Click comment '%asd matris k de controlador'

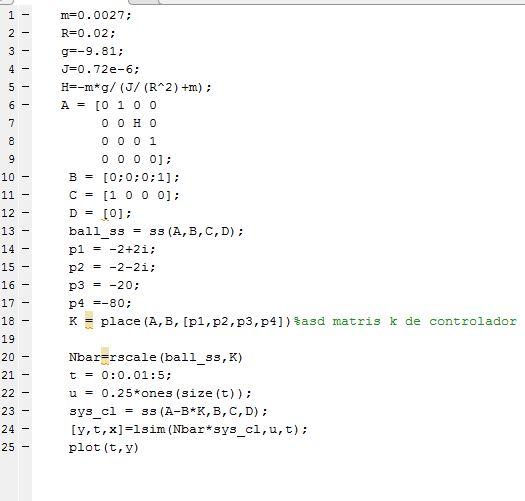pos(405,321)
